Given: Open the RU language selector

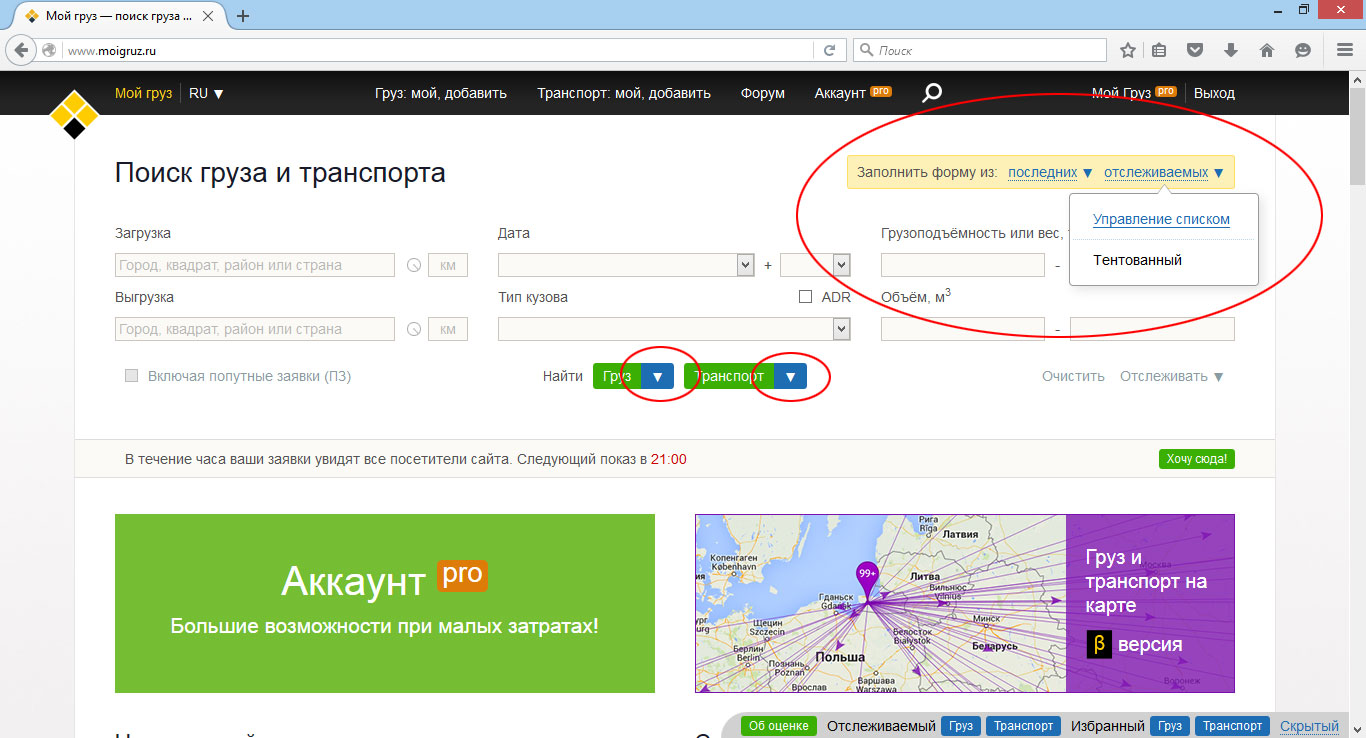Looking at the screenshot, I should (x=206, y=93).
